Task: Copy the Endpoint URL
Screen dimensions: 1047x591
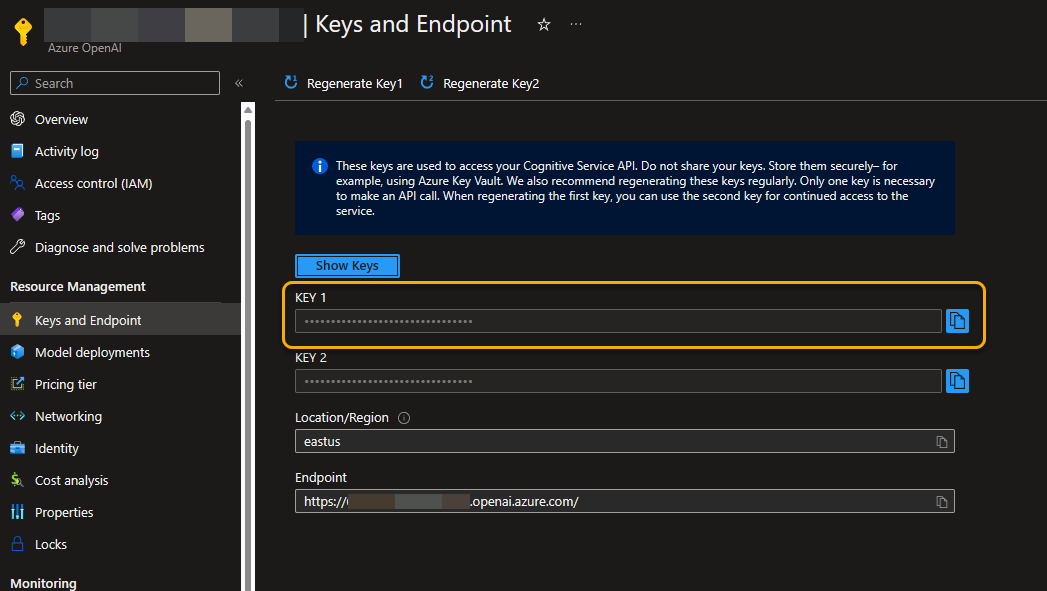Action: 941,501
